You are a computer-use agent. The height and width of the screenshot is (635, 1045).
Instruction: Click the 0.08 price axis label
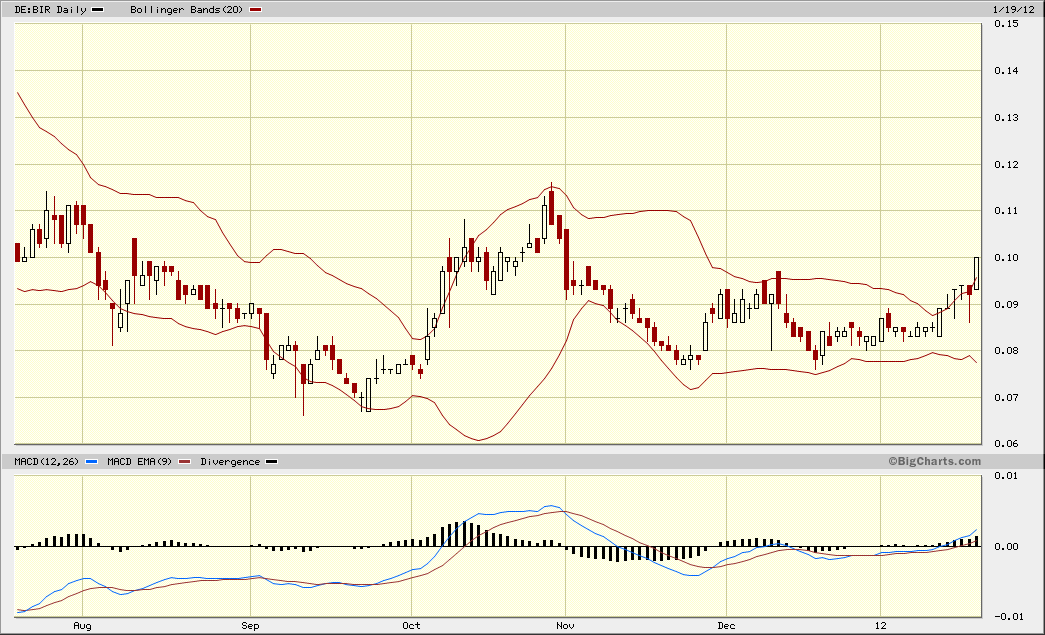tap(1006, 350)
